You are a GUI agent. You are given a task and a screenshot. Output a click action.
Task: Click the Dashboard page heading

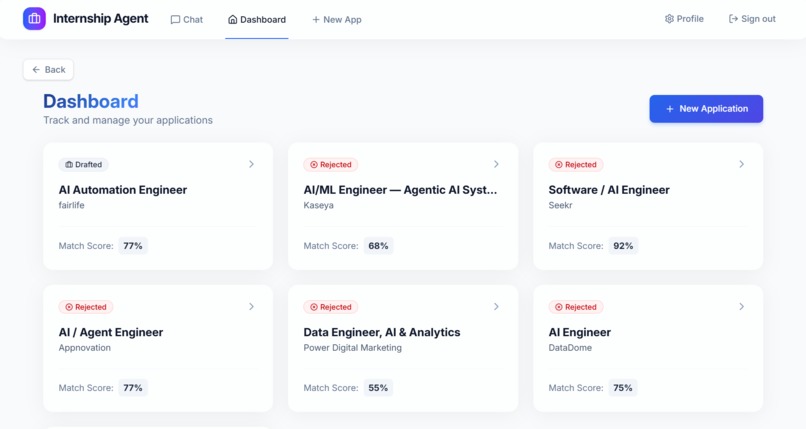tap(91, 101)
